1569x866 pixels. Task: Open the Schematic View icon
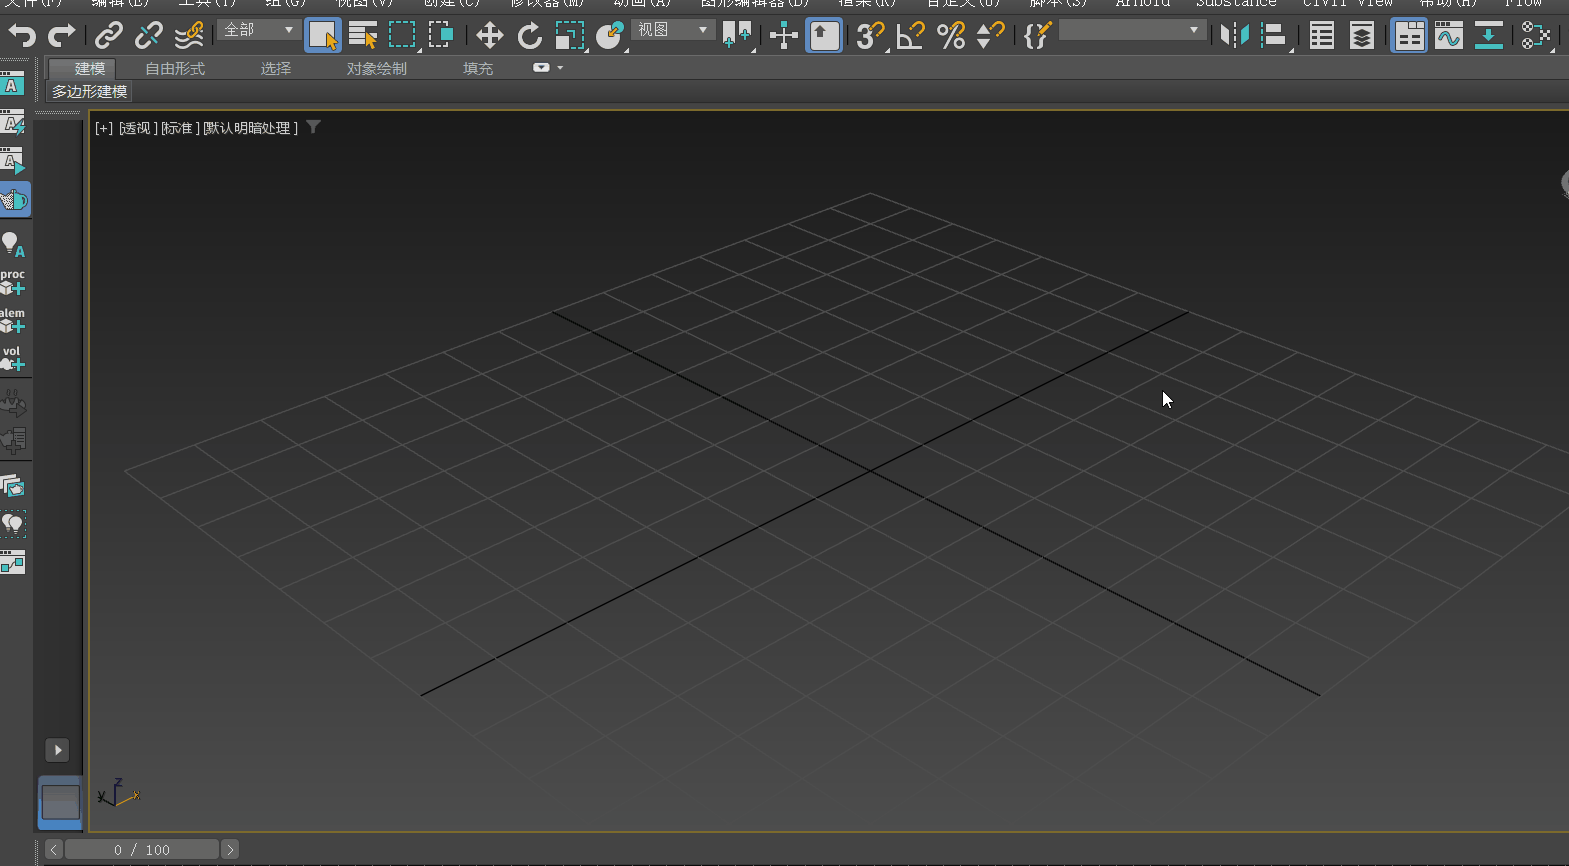1535,36
